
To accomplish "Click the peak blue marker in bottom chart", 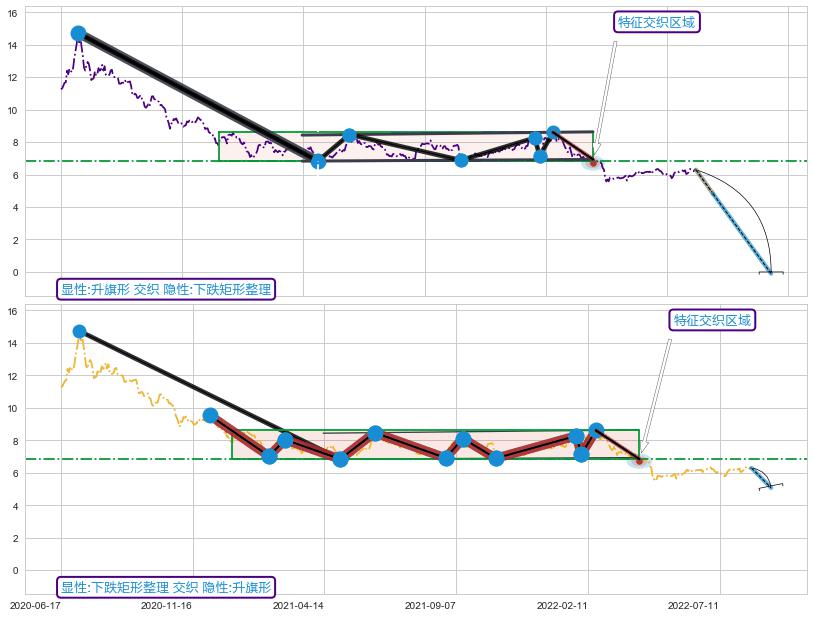I will [x=79, y=331].
